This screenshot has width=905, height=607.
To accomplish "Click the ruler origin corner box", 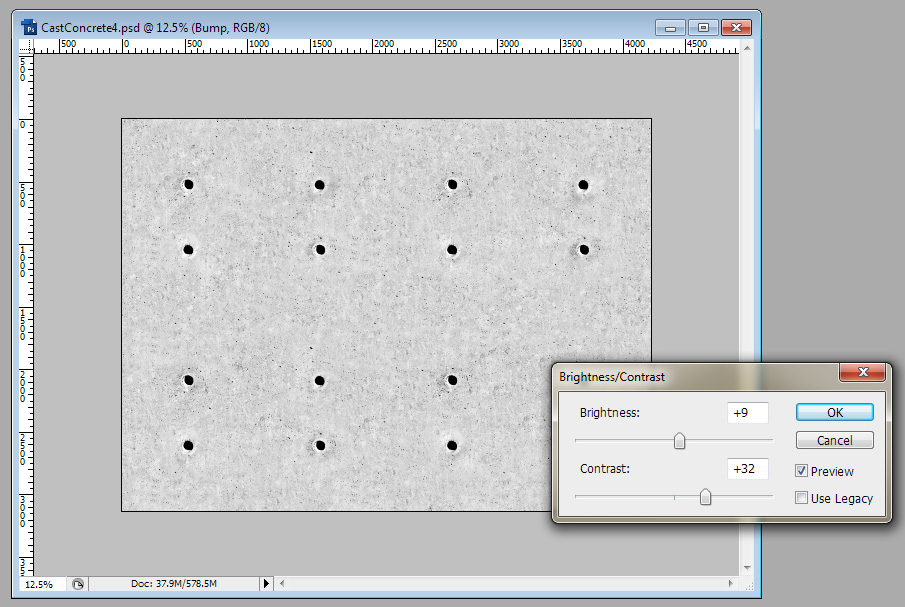I will pyautogui.click(x=27, y=45).
